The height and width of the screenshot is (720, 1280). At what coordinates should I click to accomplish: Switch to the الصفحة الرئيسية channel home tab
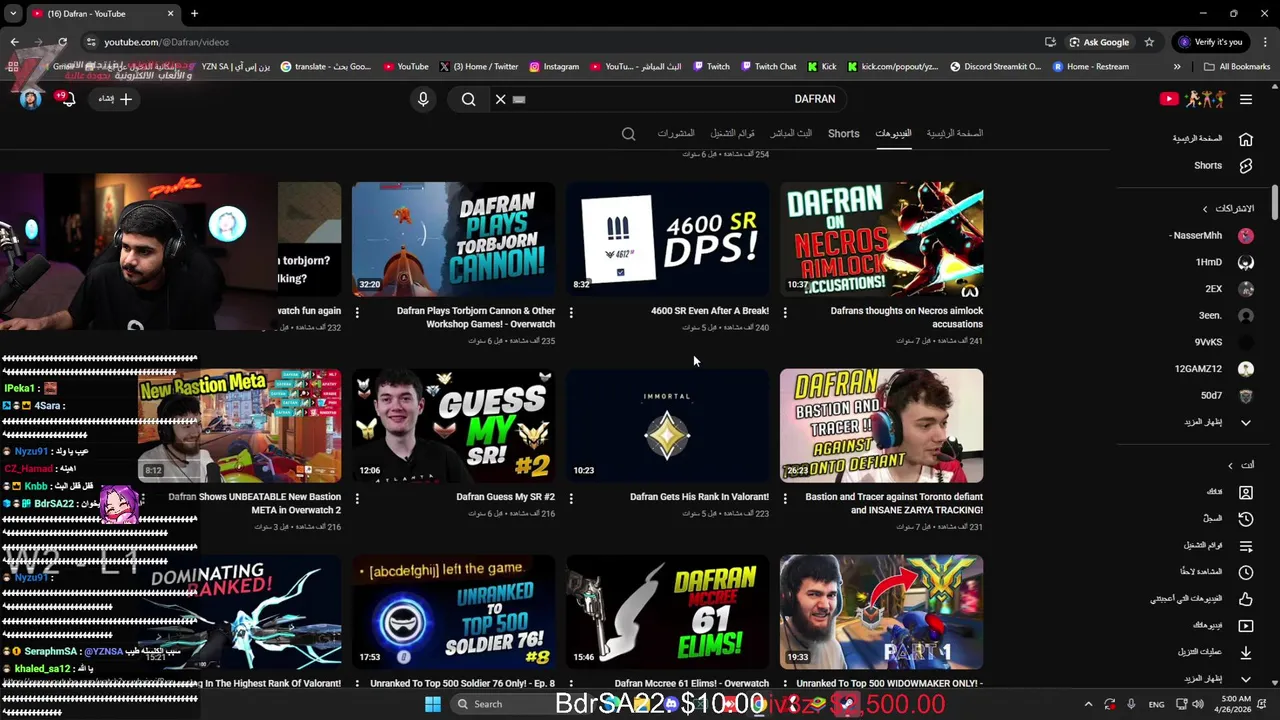[954, 134]
